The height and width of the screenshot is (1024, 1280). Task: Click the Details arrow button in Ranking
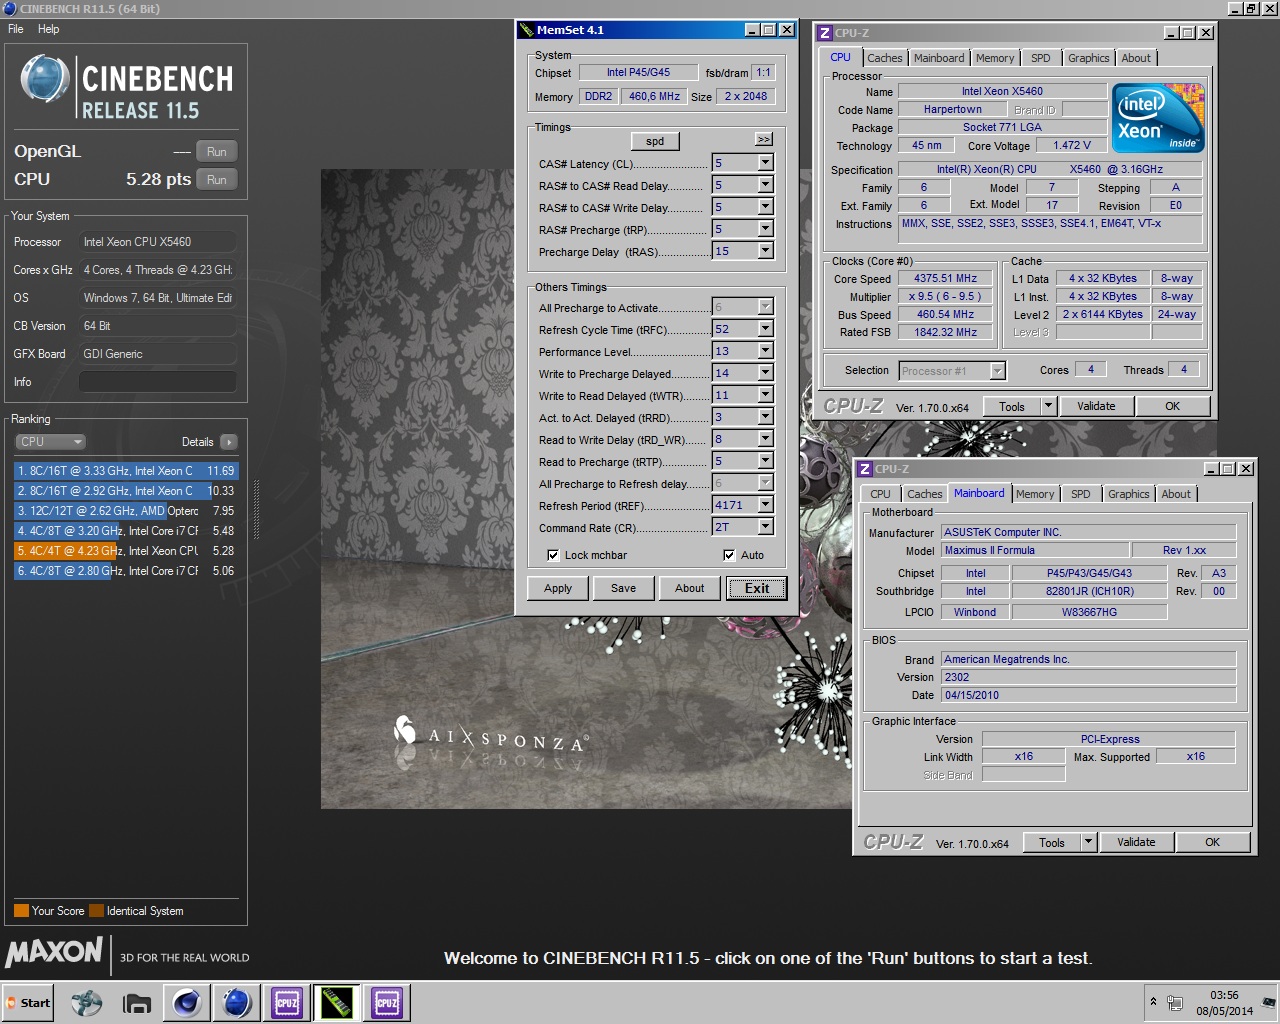228,442
